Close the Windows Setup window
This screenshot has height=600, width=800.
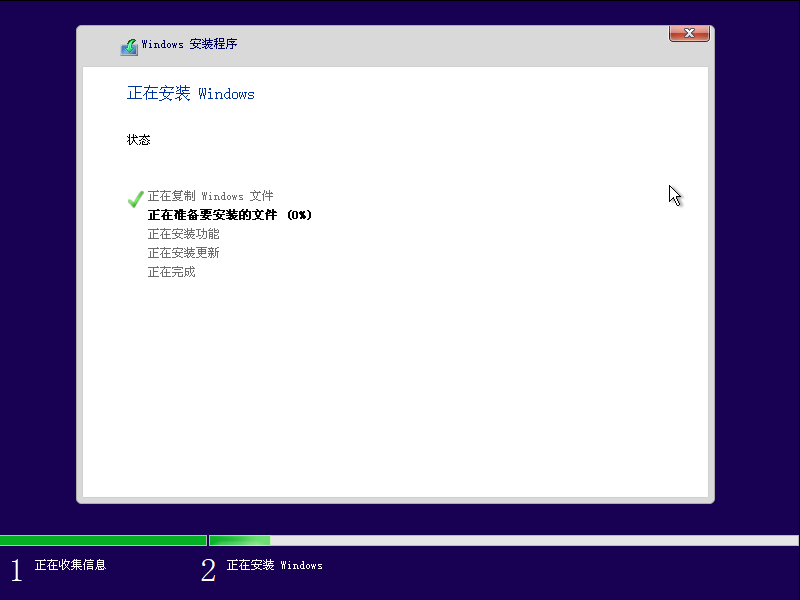pyautogui.click(x=688, y=33)
